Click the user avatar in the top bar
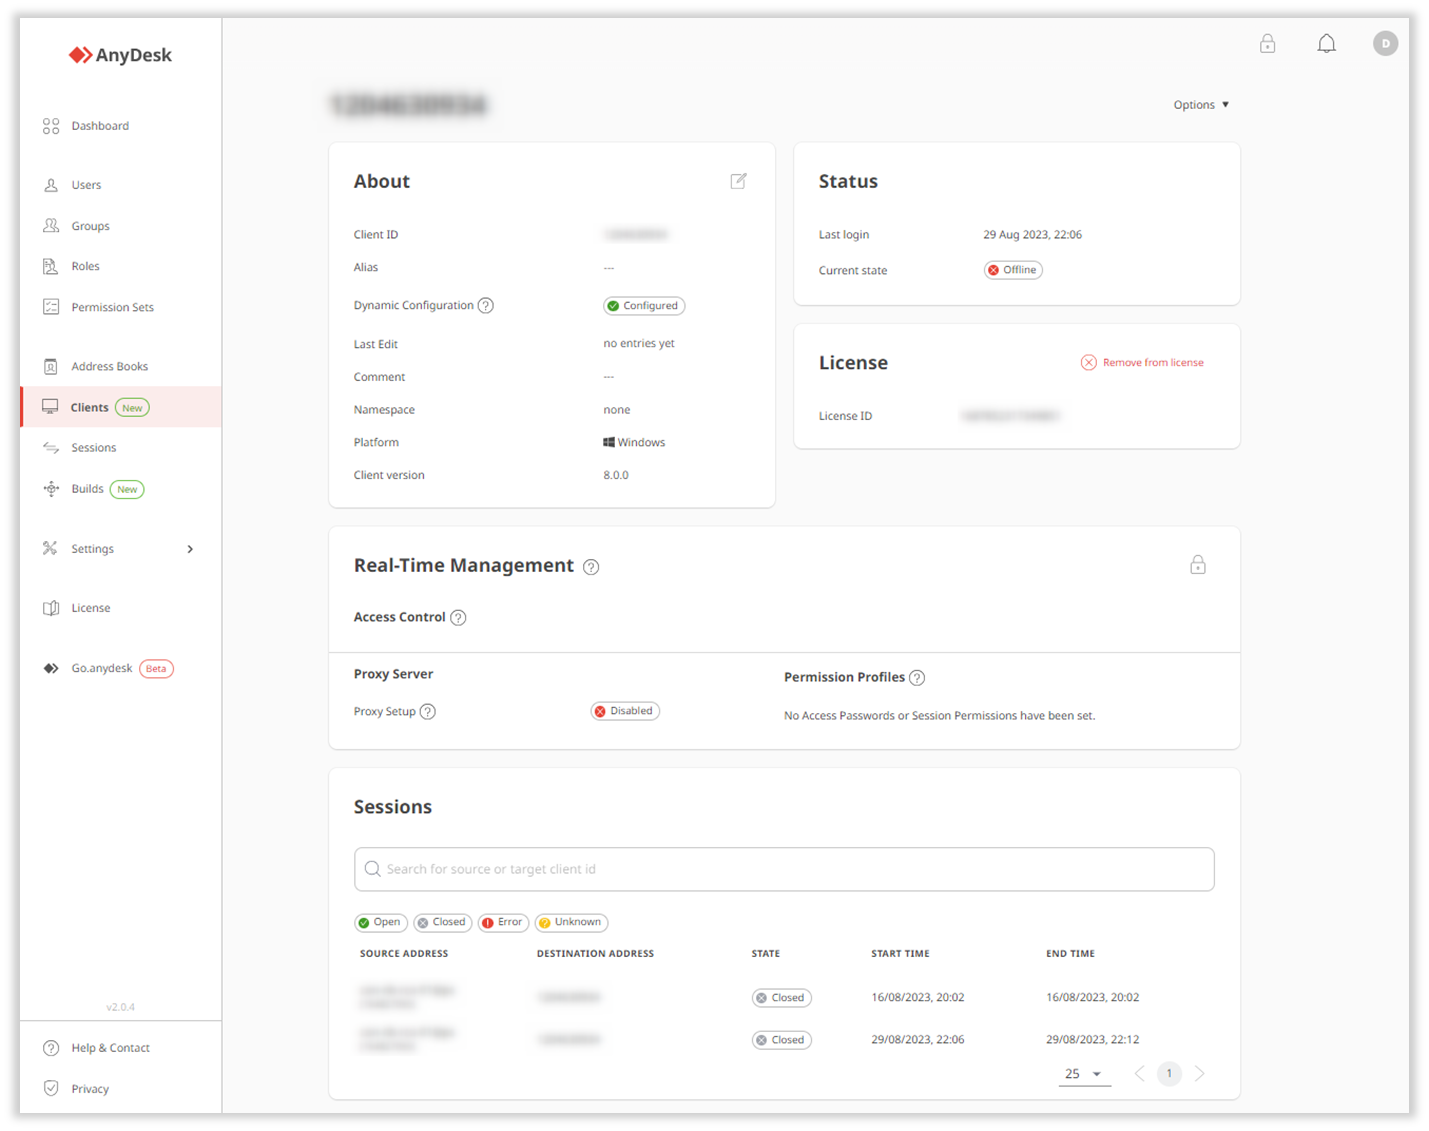Screen dimensions: 1429x1131 pos(1385,43)
